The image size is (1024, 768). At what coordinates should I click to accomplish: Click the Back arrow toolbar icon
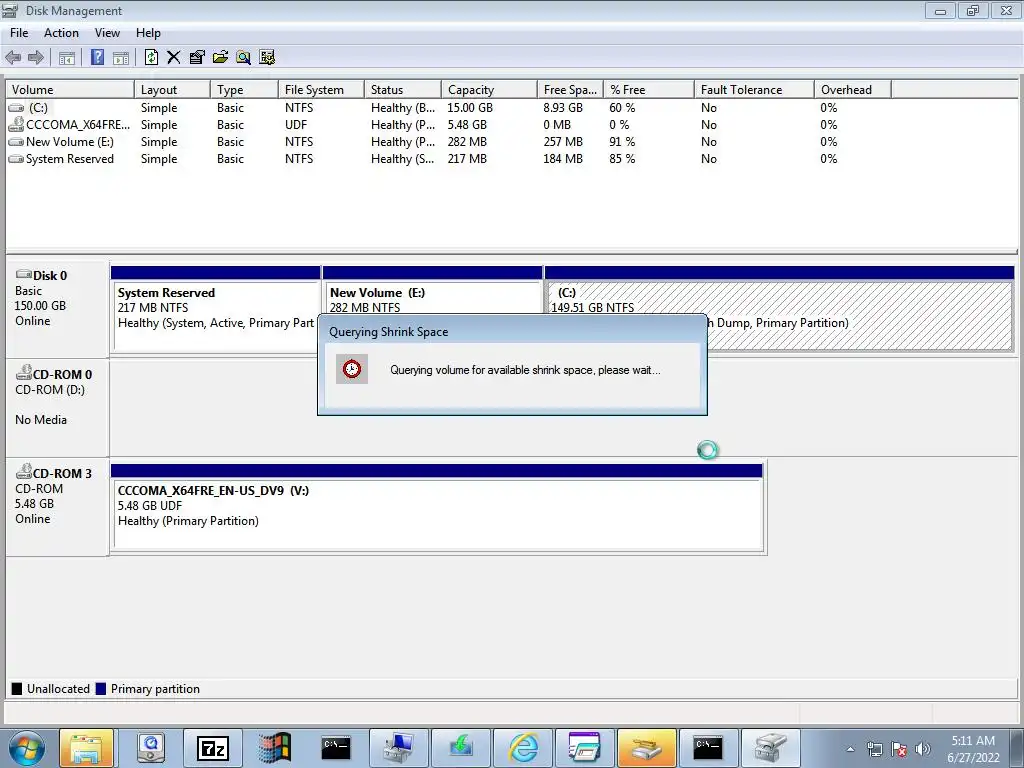click(13, 57)
